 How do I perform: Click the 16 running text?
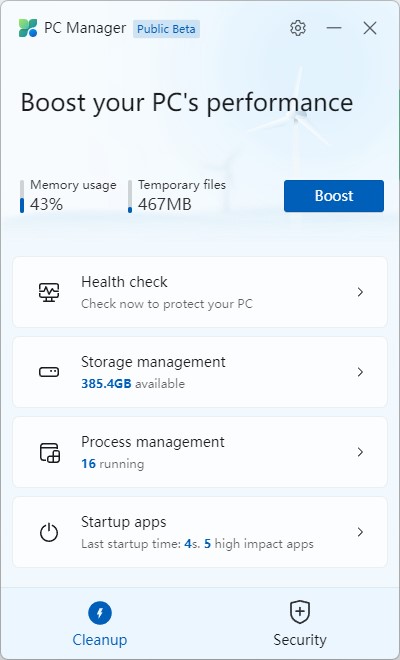[112, 463]
